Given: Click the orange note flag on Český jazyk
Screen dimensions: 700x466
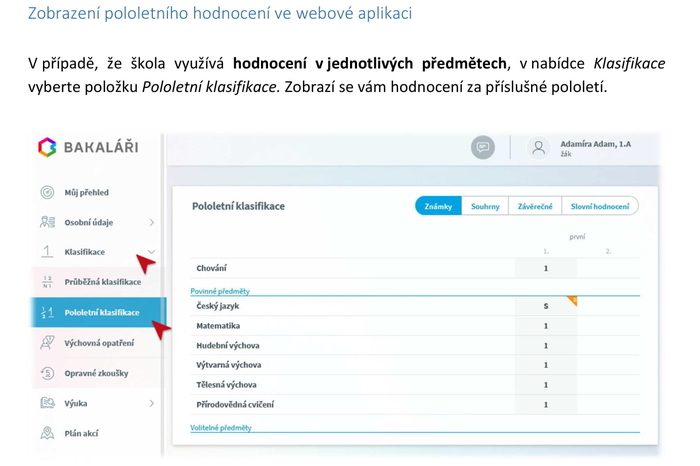Looking at the screenshot, I should (572, 300).
